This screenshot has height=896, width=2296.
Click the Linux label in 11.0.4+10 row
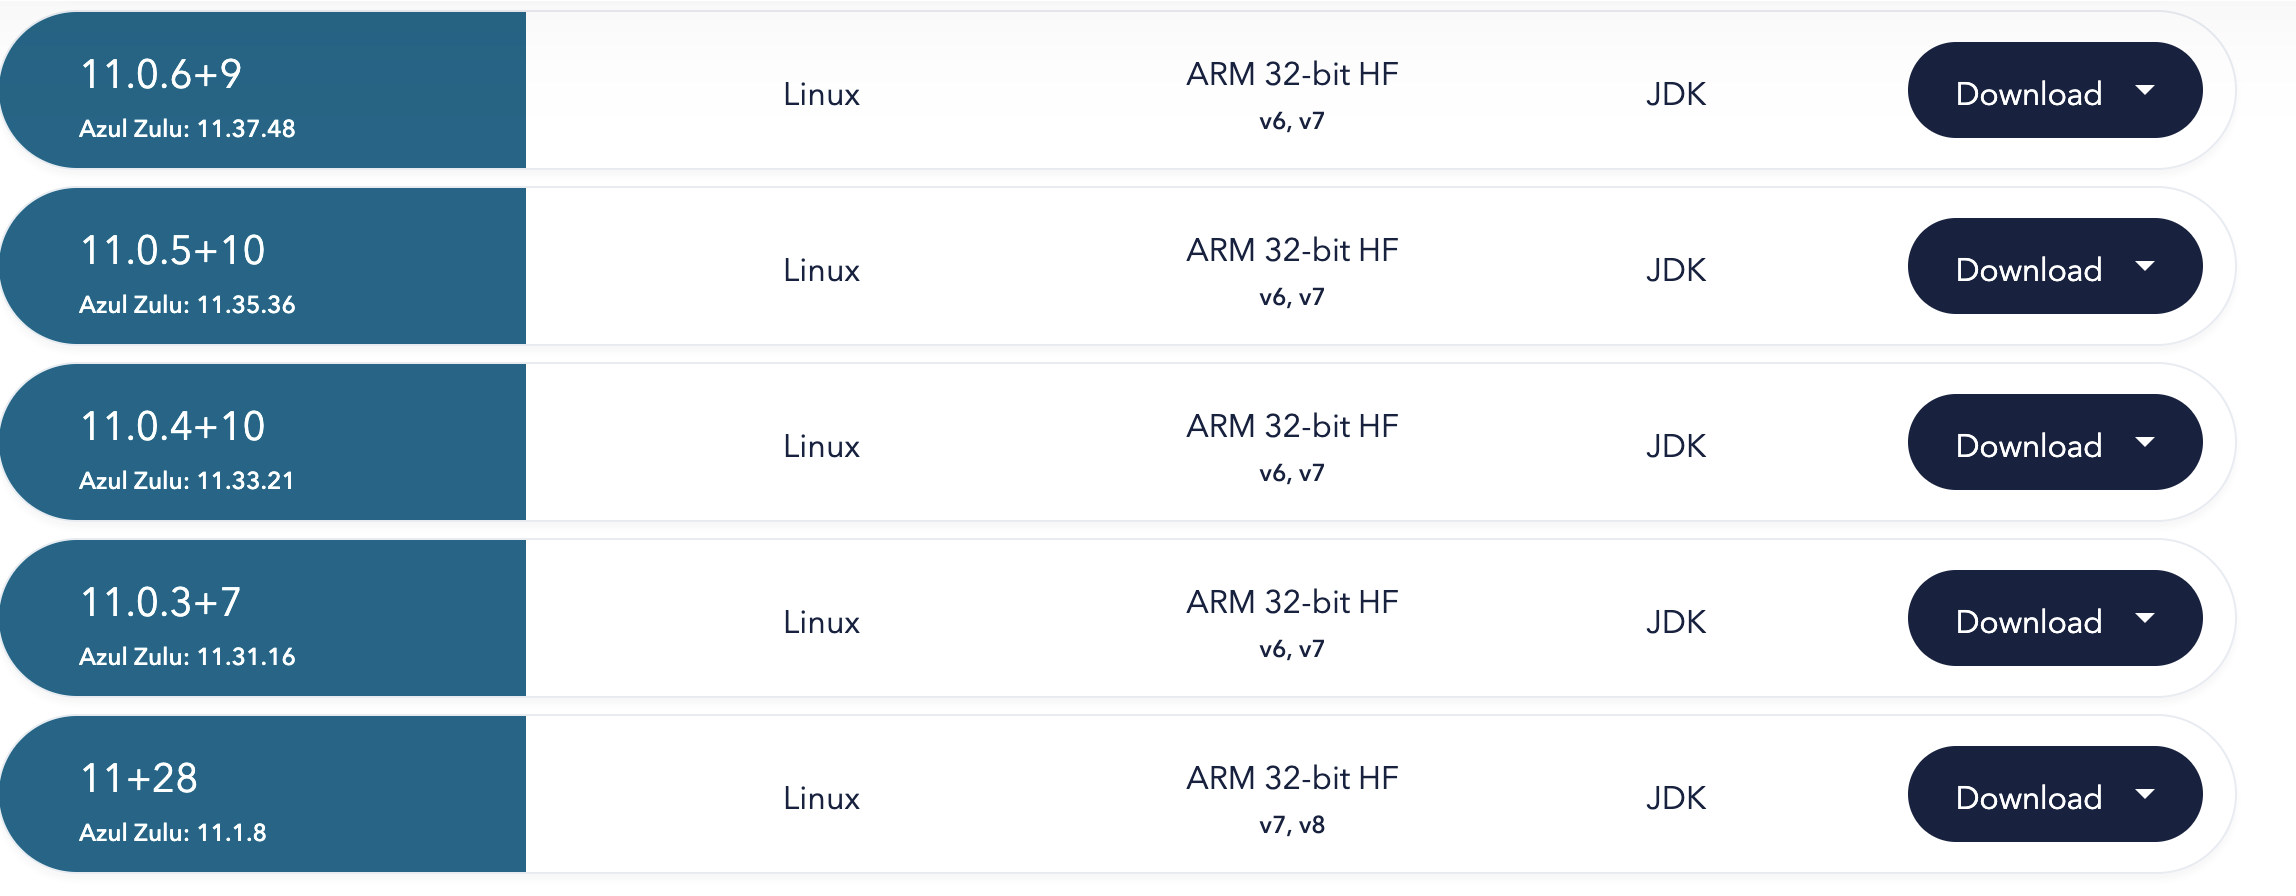(821, 446)
